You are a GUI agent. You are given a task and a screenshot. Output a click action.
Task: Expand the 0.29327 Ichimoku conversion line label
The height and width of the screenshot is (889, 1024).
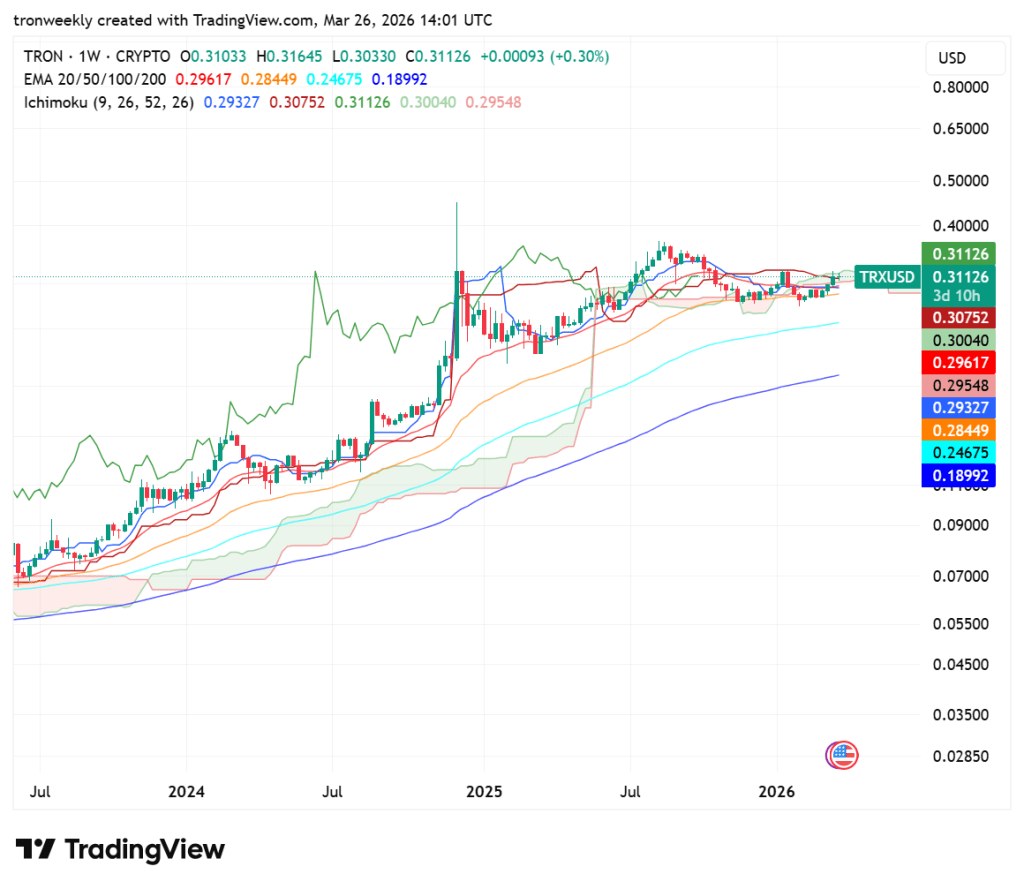tap(959, 407)
